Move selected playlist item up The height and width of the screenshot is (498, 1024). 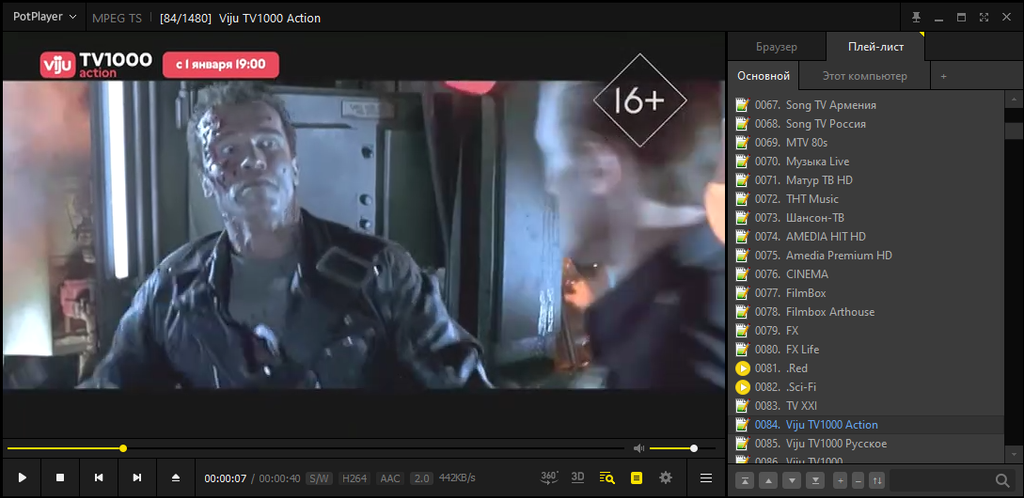pos(769,481)
